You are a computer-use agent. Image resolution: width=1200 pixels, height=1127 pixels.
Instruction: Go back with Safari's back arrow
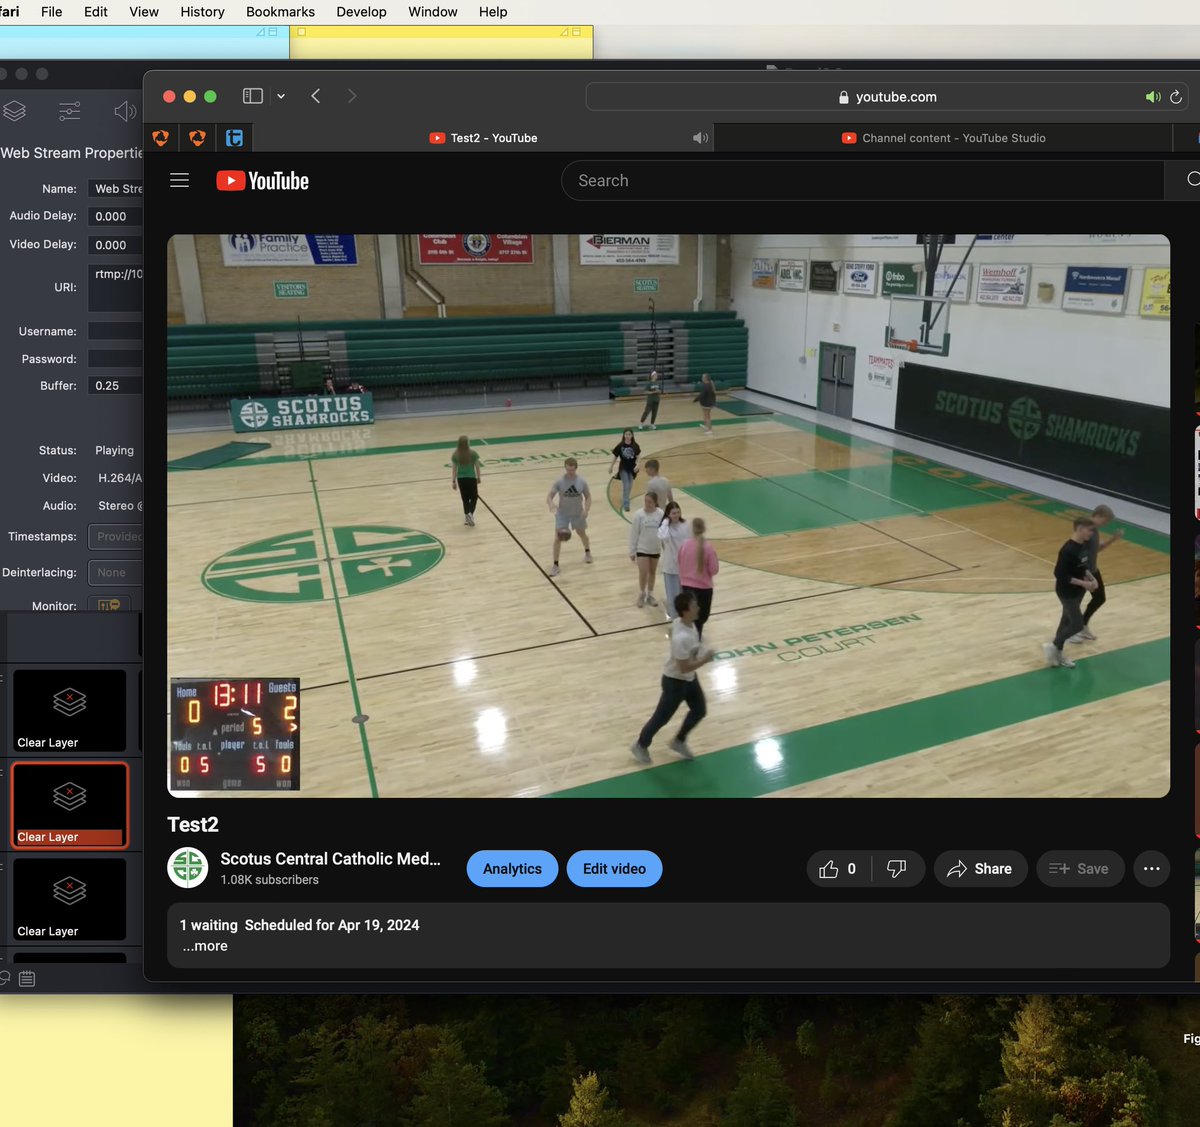[316, 96]
